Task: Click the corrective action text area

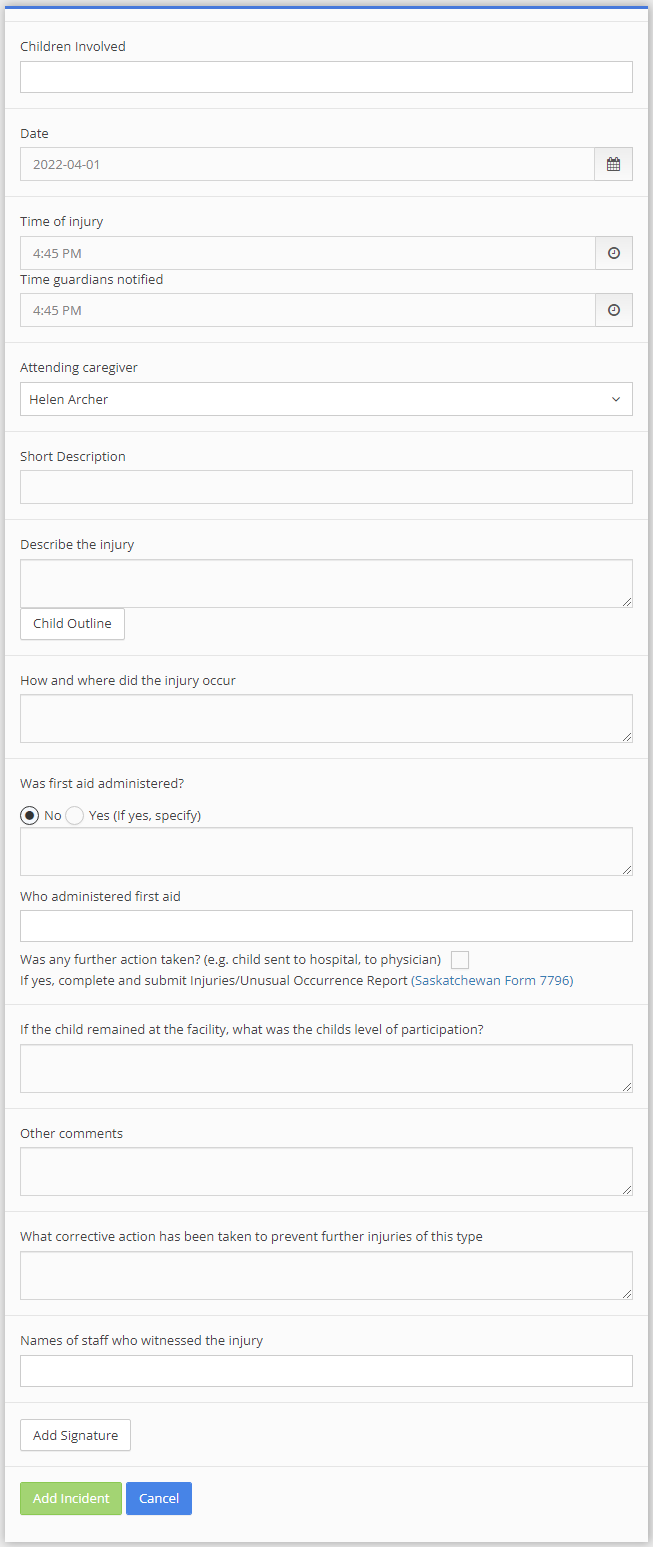Action: (x=326, y=1275)
